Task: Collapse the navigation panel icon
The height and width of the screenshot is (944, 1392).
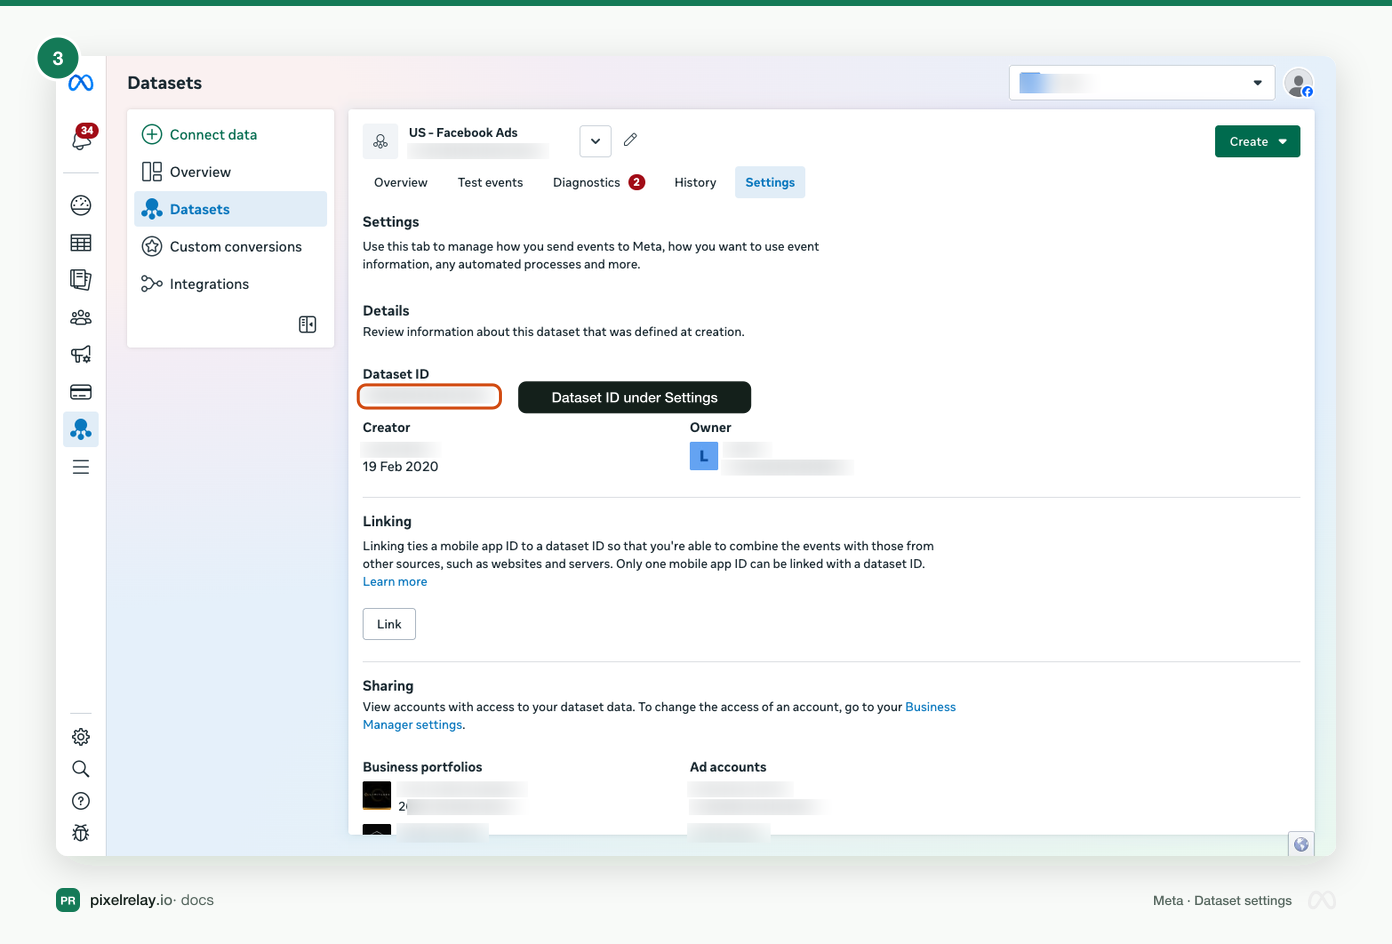Action: pyautogui.click(x=308, y=324)
